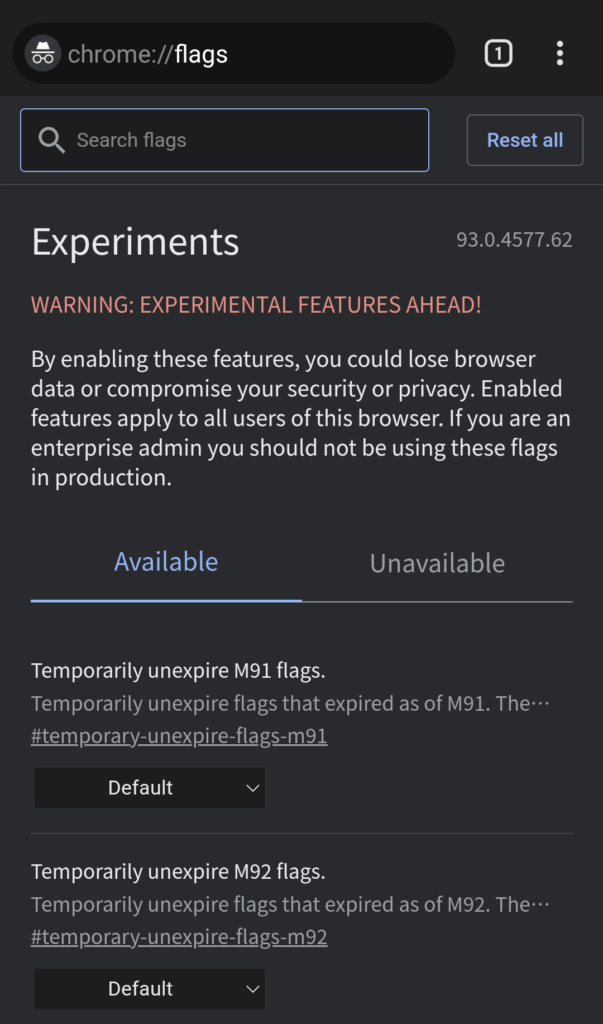Switch to the Unavailable tab
Viewport: 603px width, 1024px height.
point(437,563)
